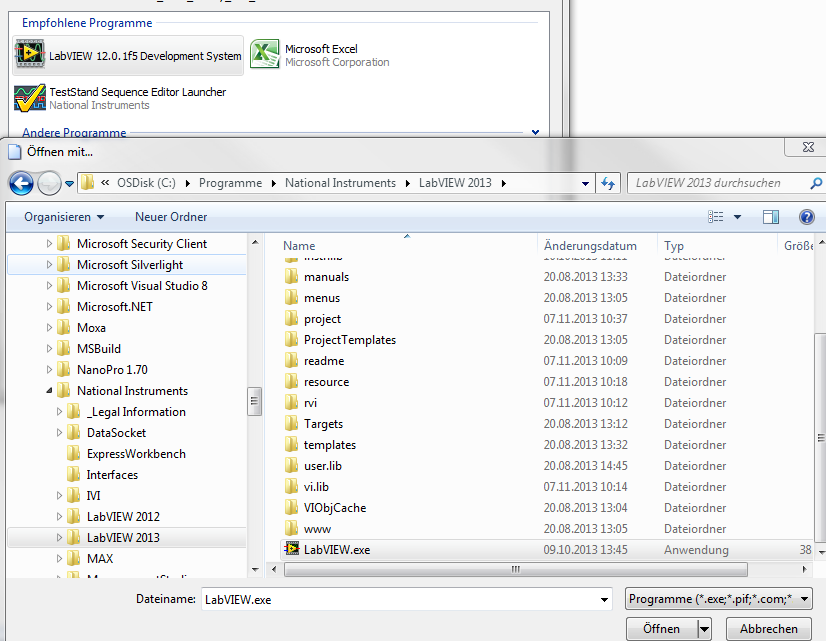The width and height of the screenshot is (826, 641).
Task: Click the Öffnen button
Action: click(662, 629)
